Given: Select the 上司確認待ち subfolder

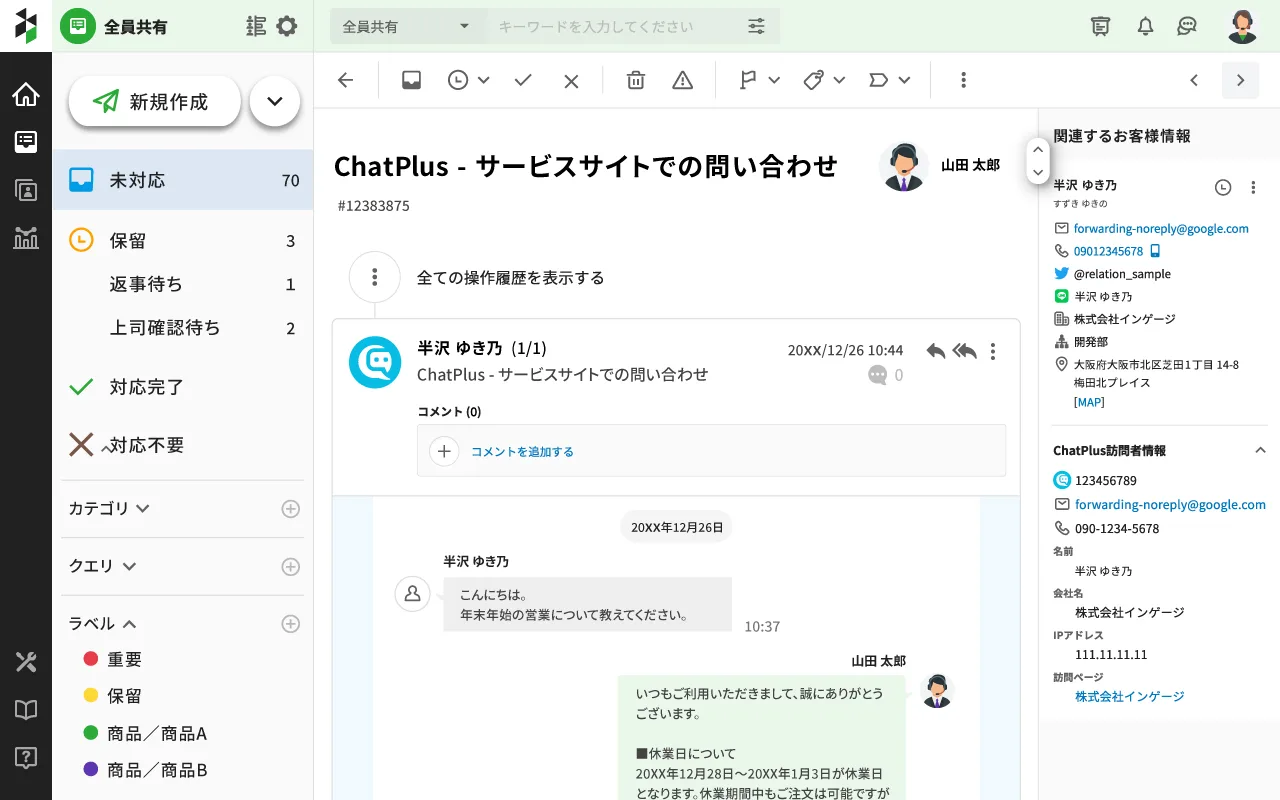Looking at the screenshot, I should pos(183,327).
